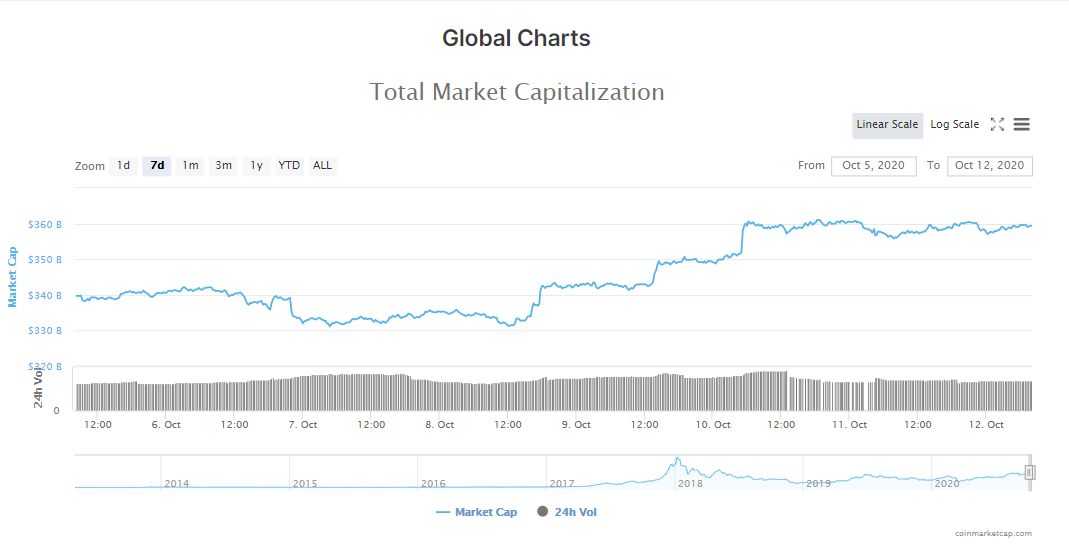Open the chart hamburger context menu
The image size is (1069, 553).
click(x=1021, y=125)
